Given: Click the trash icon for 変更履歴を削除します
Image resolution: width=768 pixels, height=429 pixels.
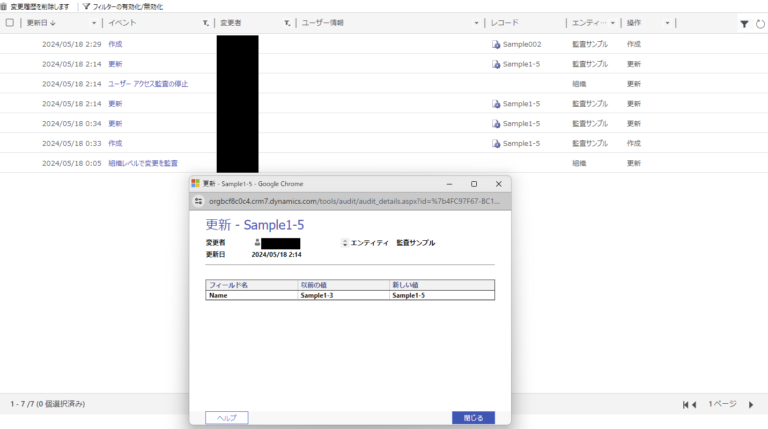Looking at the screenshot, I should coord(5,7).
